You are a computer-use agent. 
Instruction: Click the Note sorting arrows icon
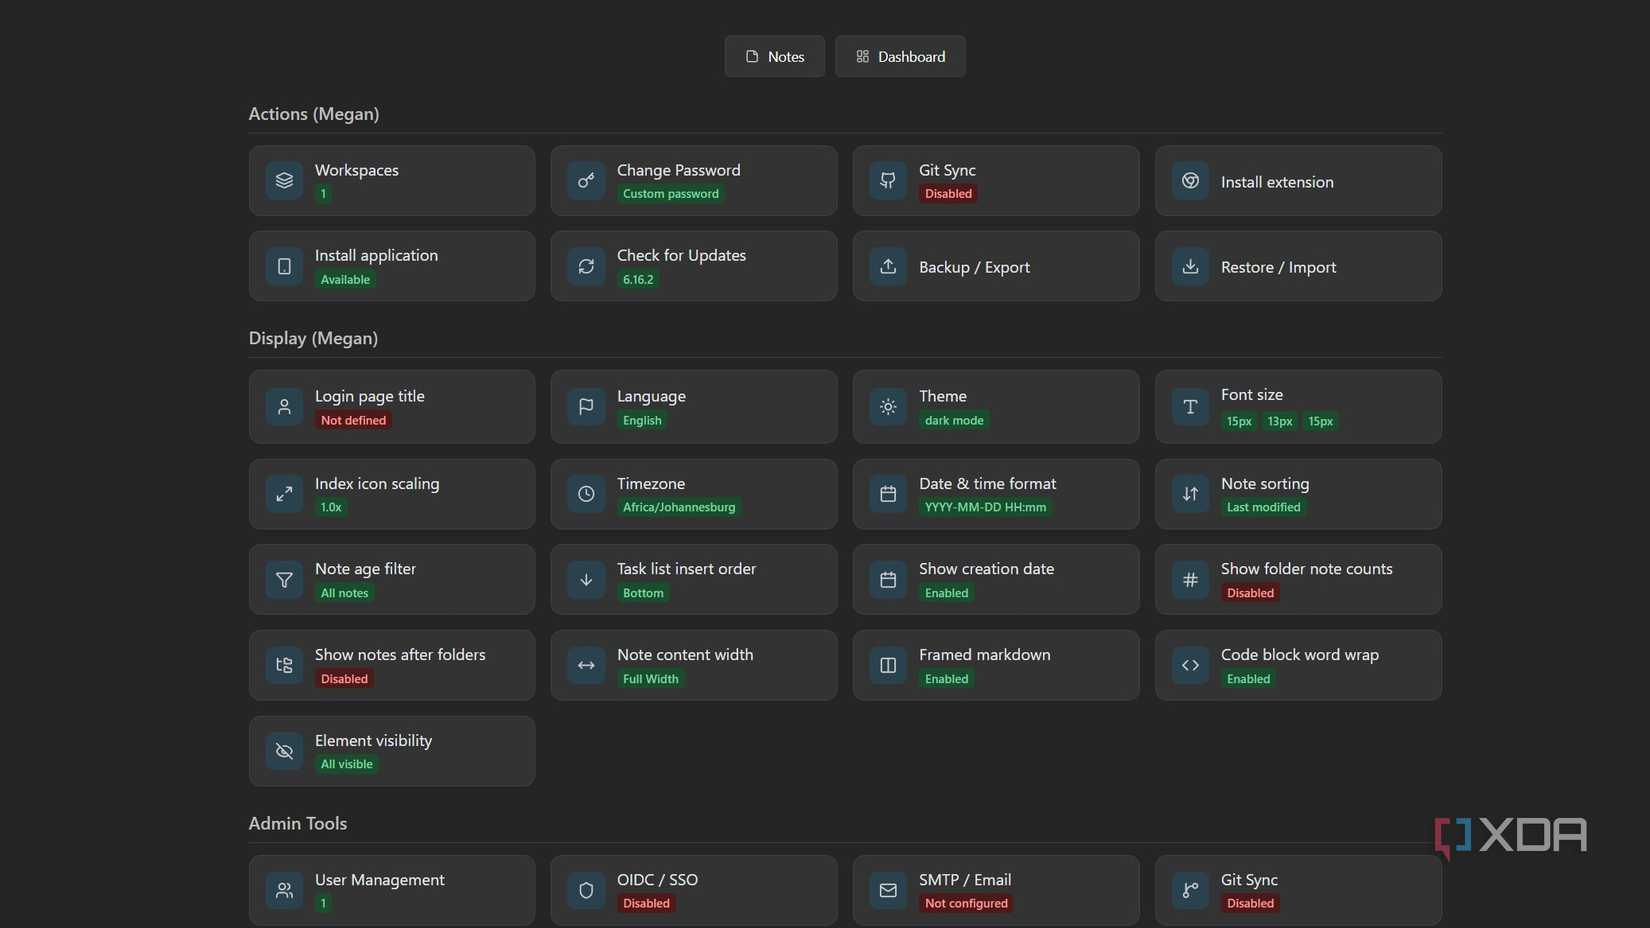tap(1190, 494)
